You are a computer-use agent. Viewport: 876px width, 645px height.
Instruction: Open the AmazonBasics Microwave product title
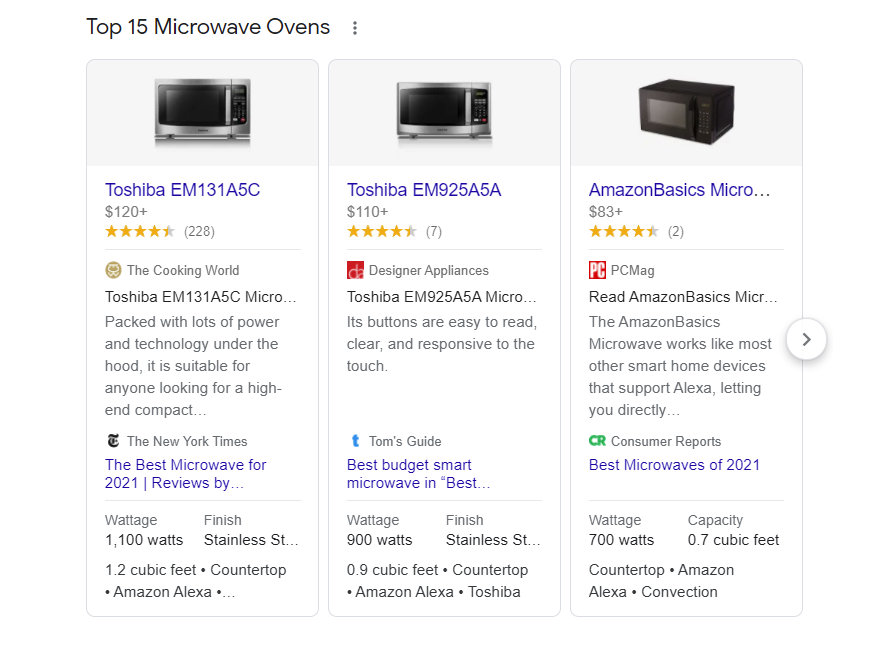[x=680, y=190]
